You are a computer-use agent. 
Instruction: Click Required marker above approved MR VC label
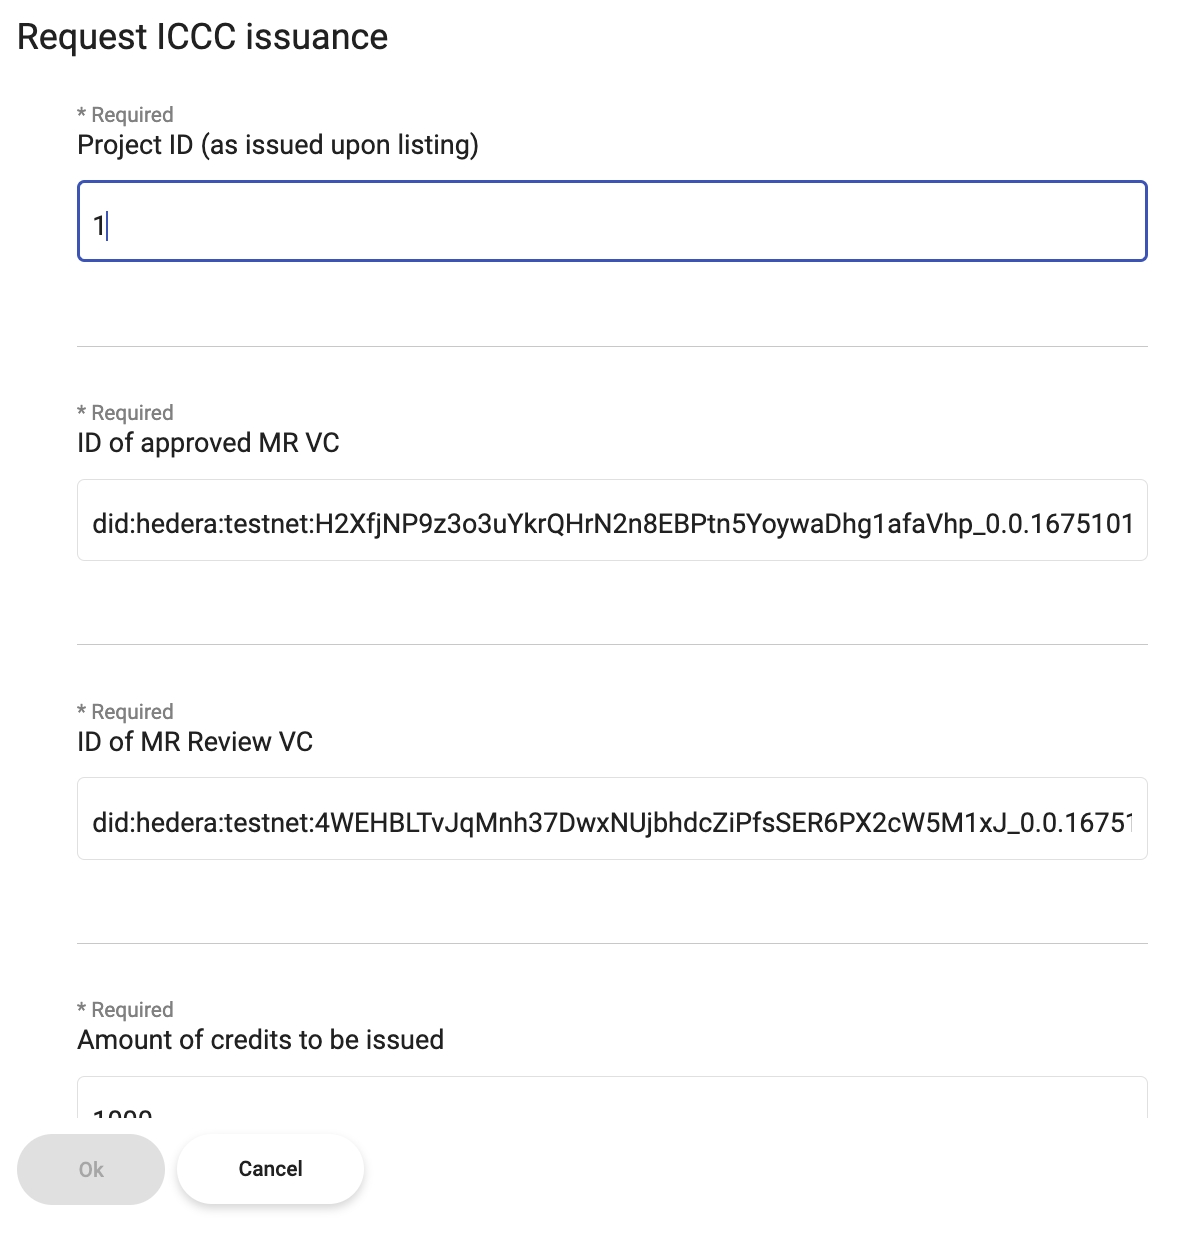125,413
